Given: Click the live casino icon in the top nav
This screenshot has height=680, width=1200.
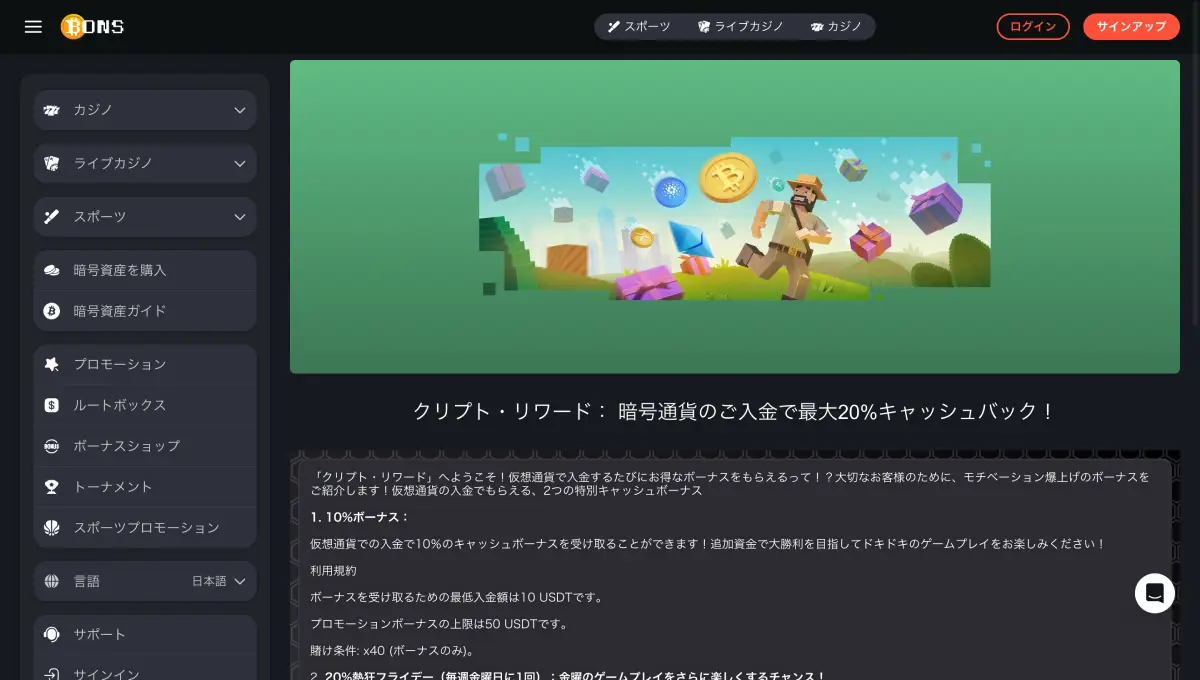Looking at the screenshot, I should (704, 27).
